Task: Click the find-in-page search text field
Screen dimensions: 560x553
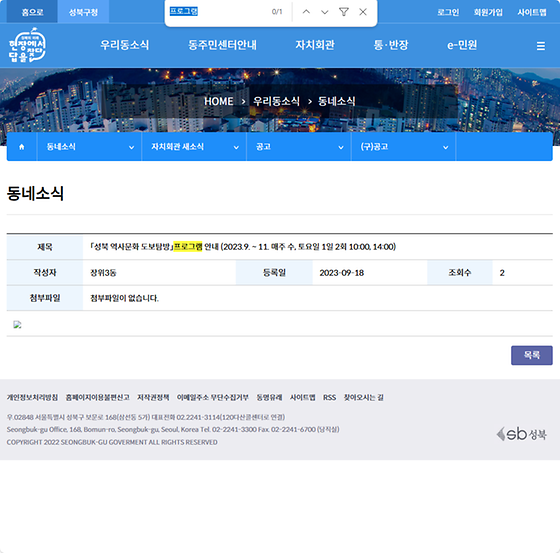Action: pos(218,12)
